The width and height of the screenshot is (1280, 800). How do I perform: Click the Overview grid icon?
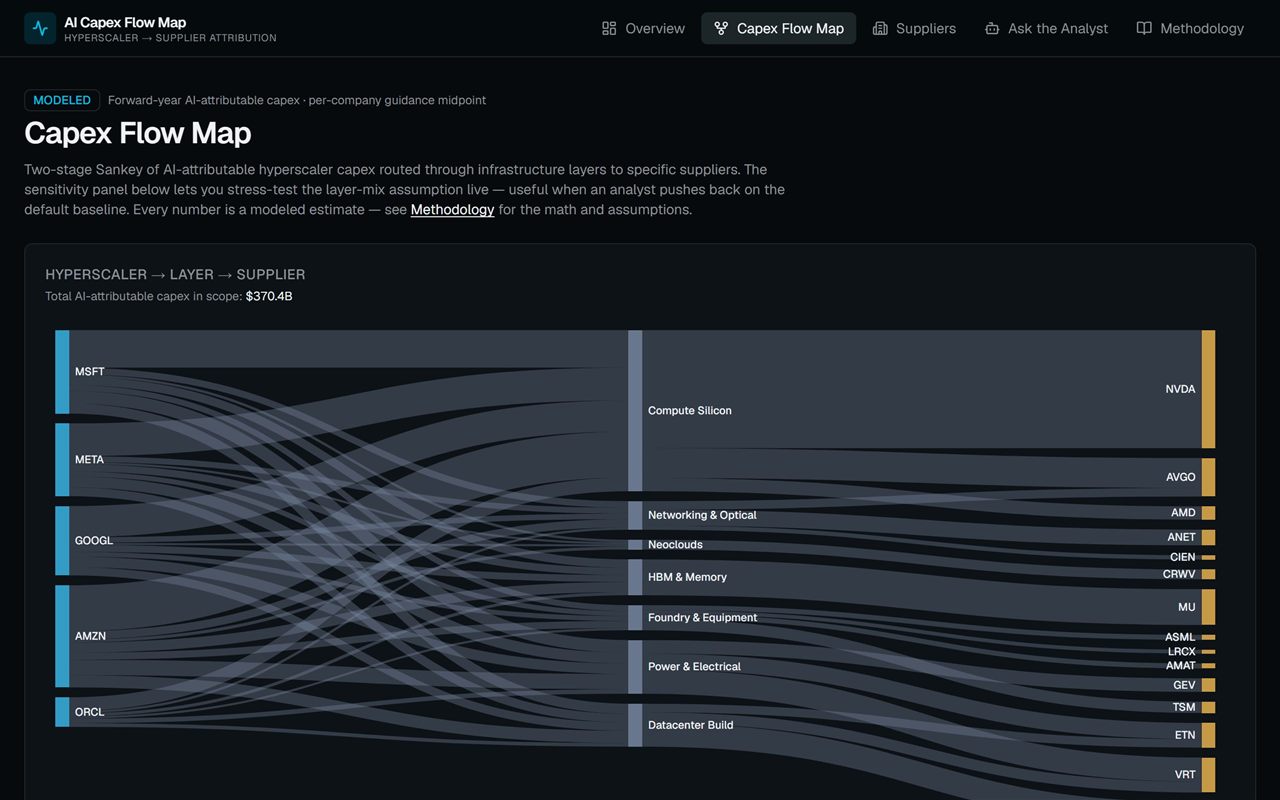pyautogui.click(x=609, y=28)
